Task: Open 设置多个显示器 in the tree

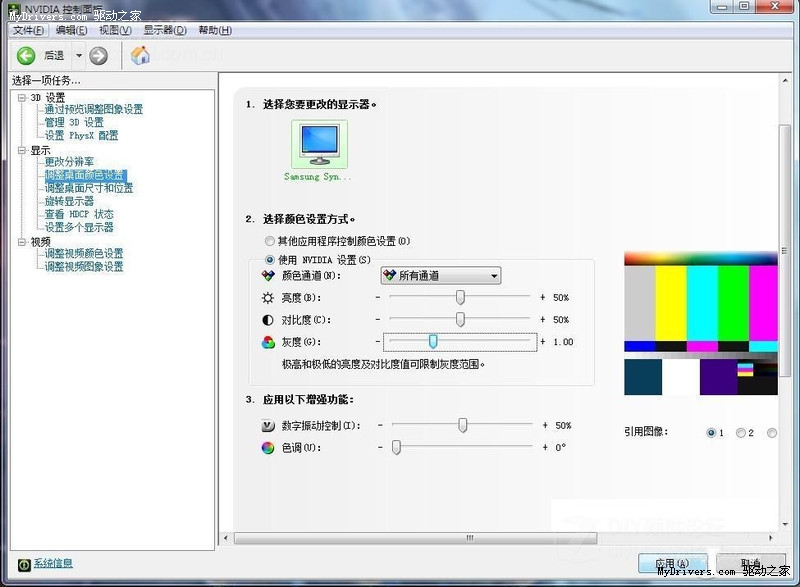Action: click(x=79, y=227)
